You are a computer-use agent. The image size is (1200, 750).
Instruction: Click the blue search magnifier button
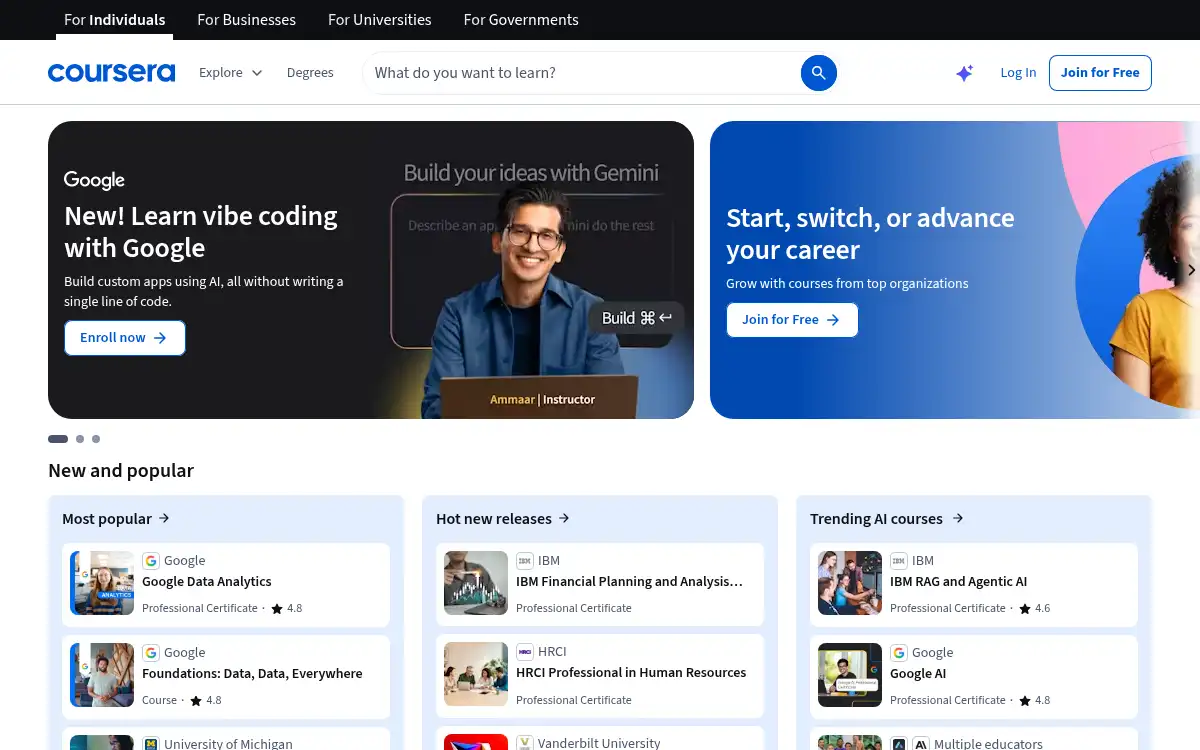819,73
